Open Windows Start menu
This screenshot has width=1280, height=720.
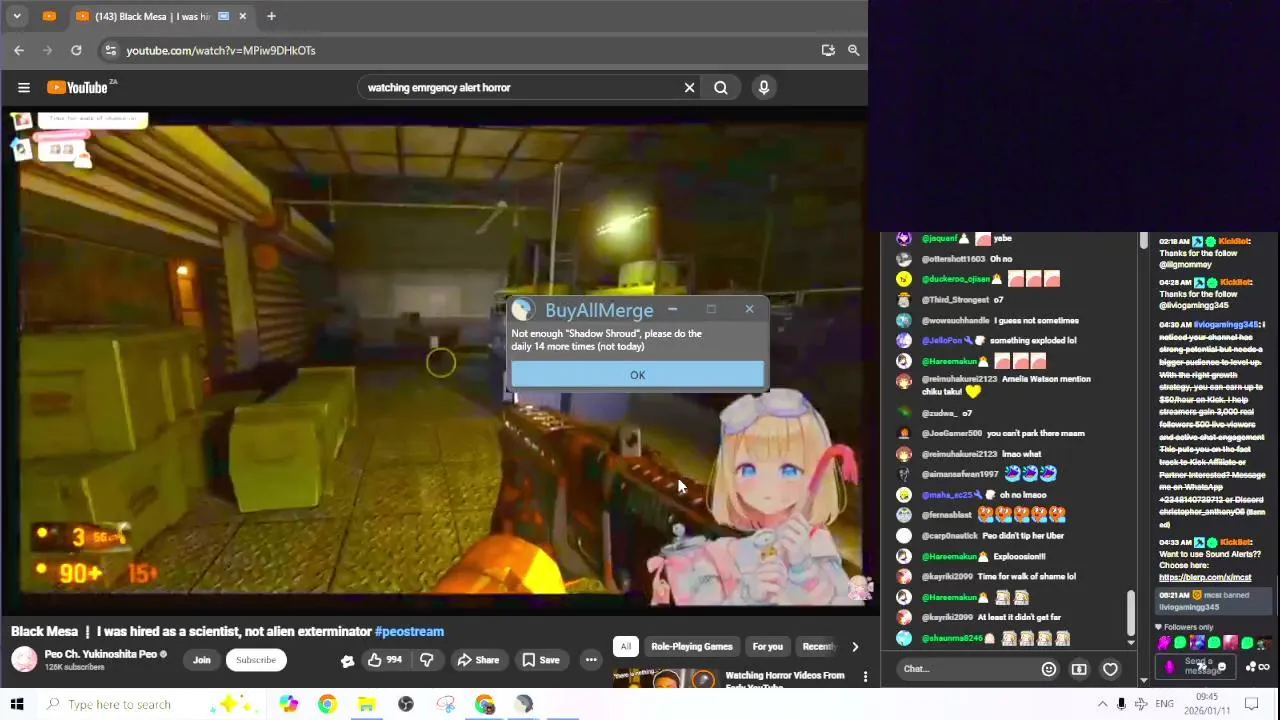pos(17,704)
